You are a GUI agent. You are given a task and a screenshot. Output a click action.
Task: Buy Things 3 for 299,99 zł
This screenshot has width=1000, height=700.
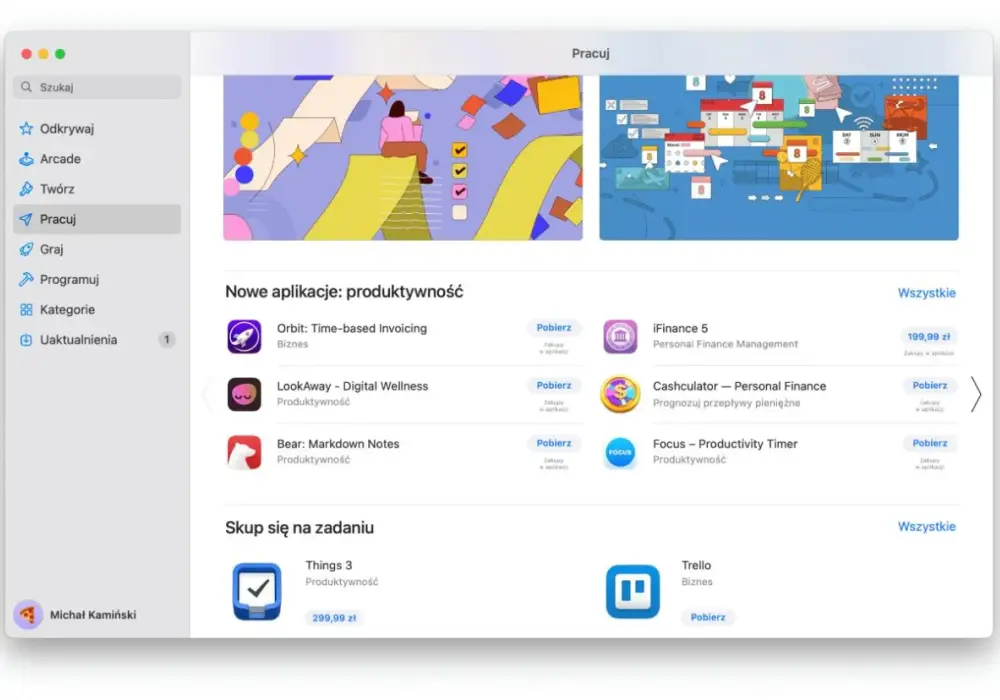click(334, 618)
